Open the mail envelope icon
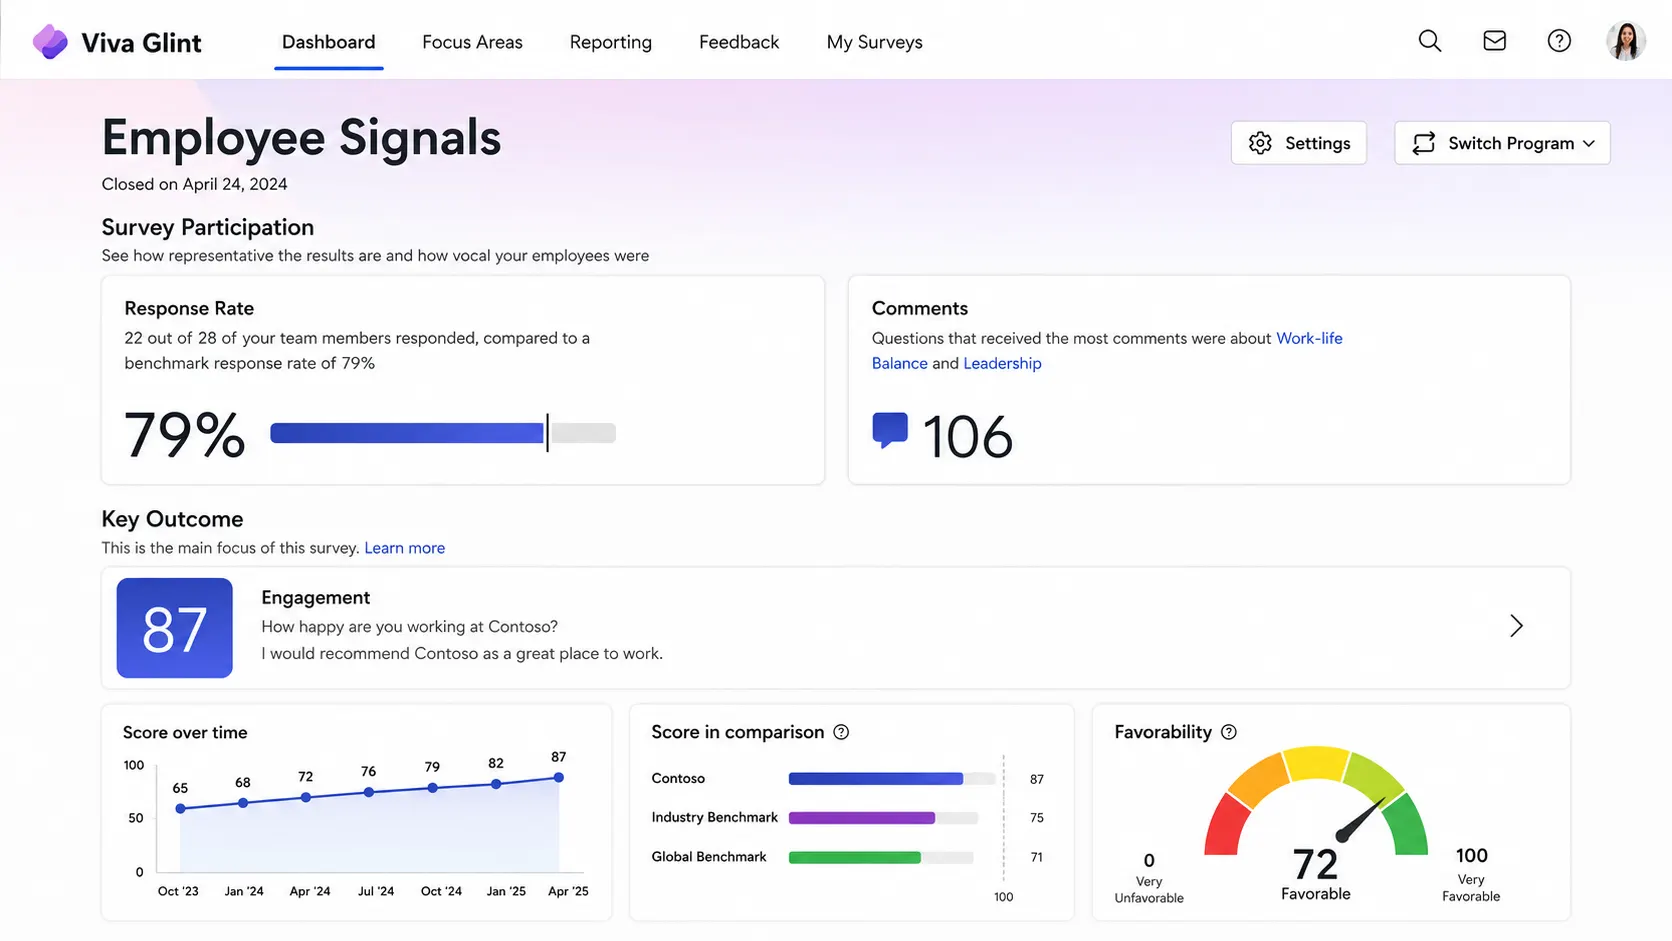The height and width of the screenshot is (941, 1672). pyautogui.click(x=1494, y=41)
